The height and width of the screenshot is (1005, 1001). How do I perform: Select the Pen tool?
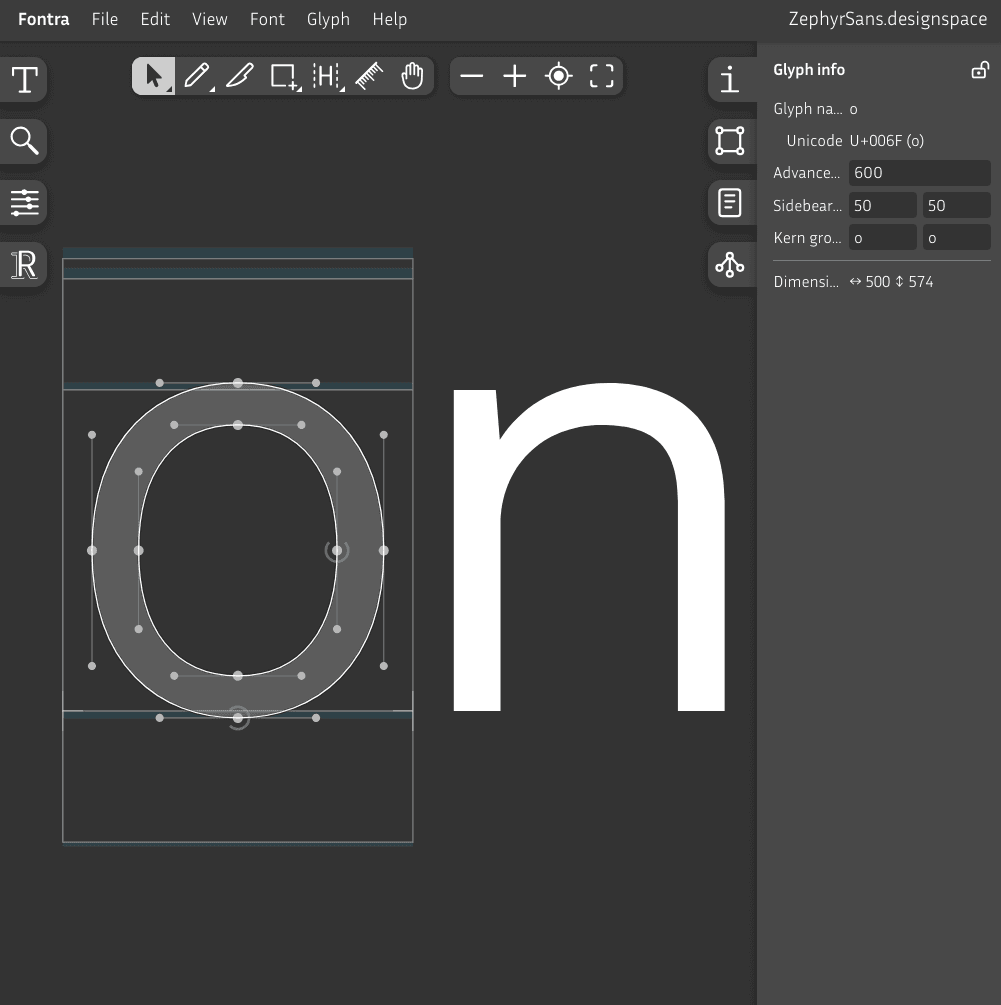(197, 76)
